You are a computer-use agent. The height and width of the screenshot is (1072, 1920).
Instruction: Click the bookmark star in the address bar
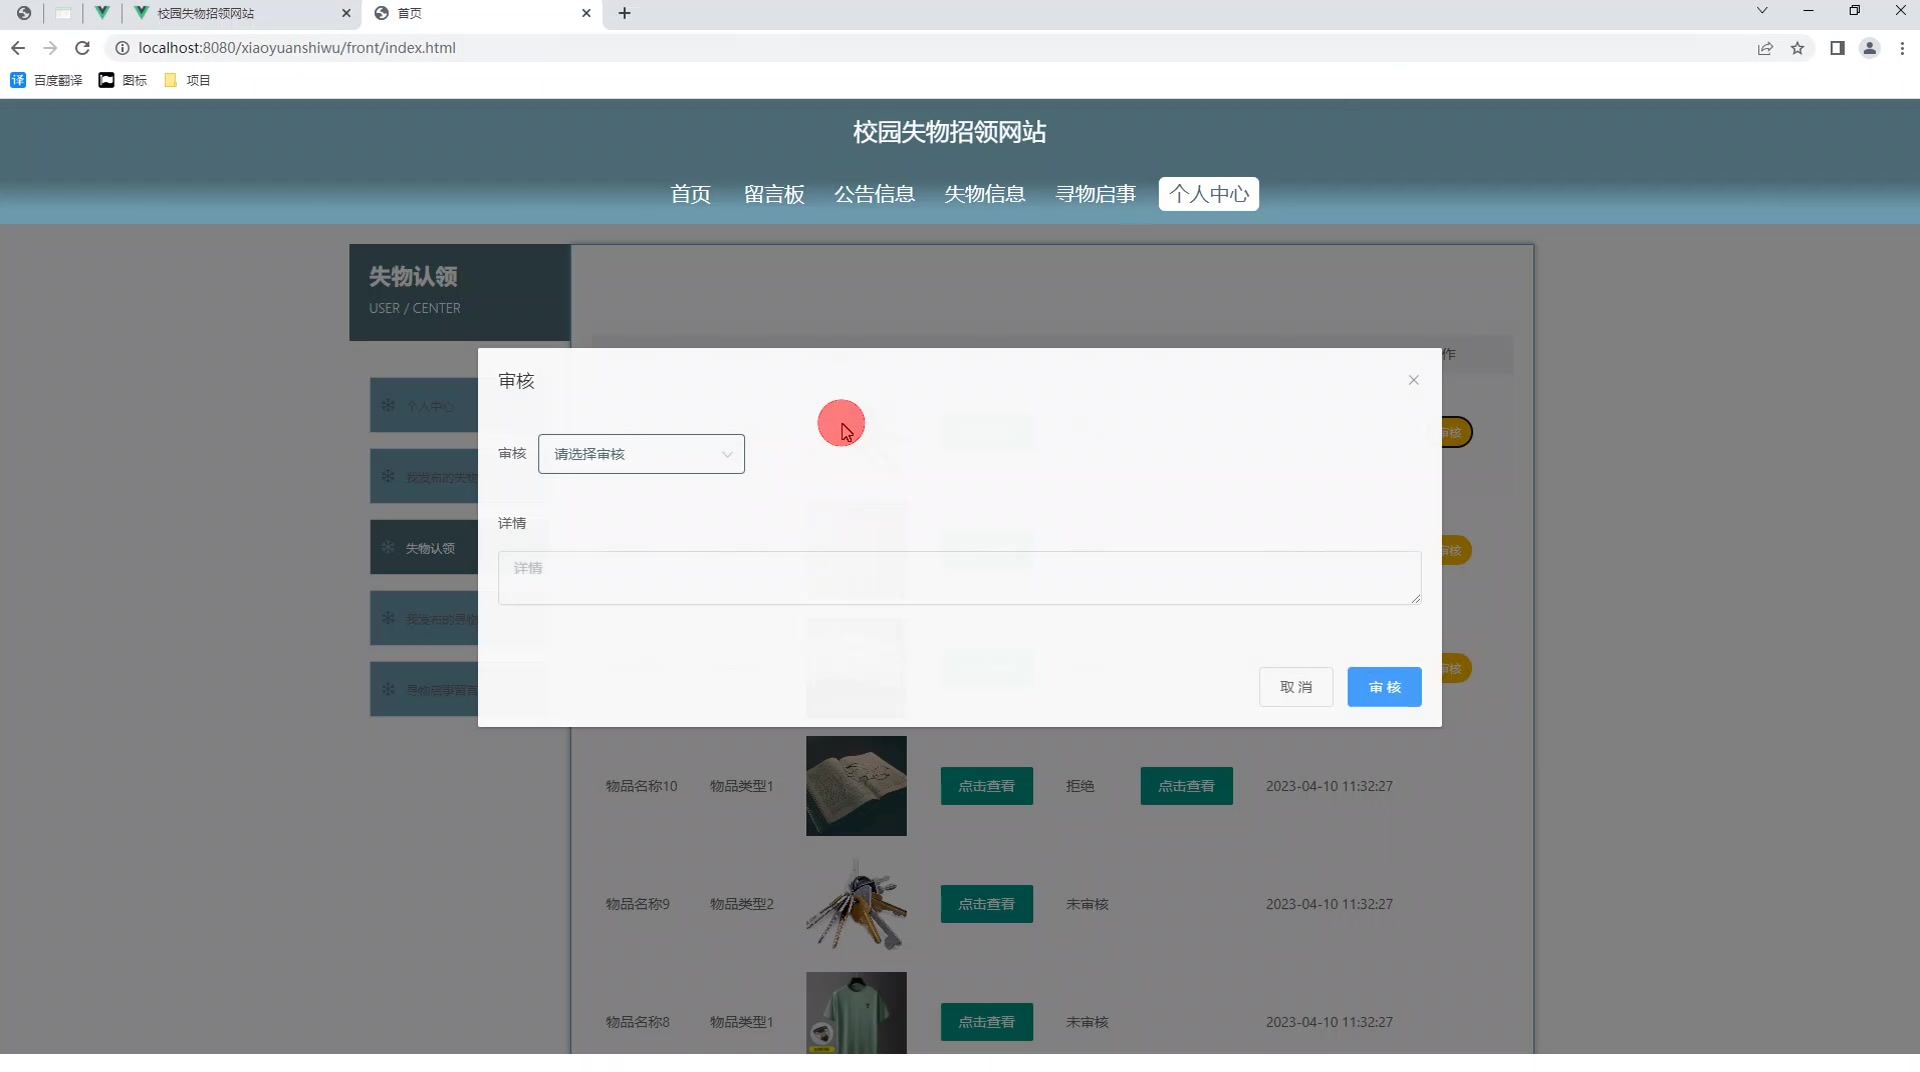coord(1799,48)
